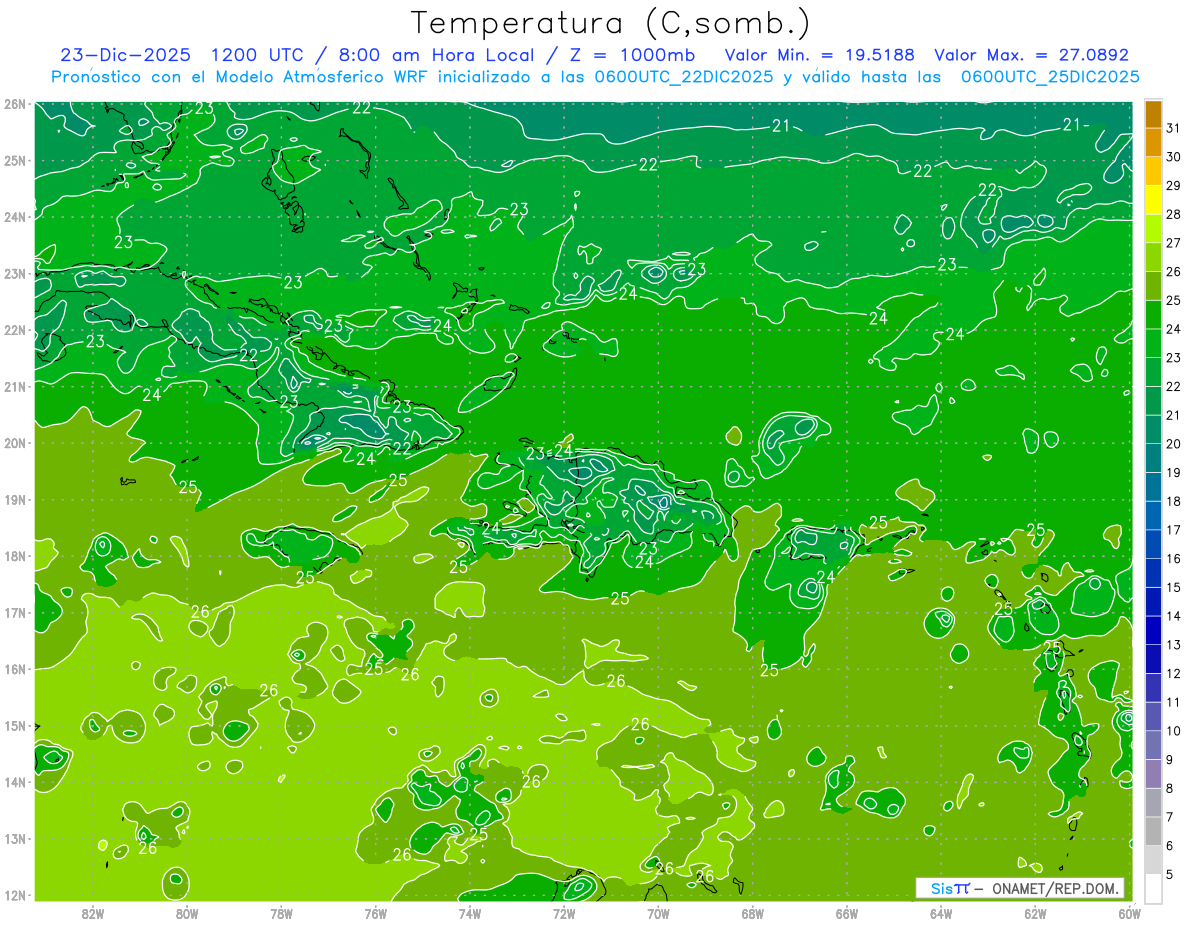Screen dimensions: 1200x927
Task: Click the legend scale label 8
Action: [x=1170, y=789]
